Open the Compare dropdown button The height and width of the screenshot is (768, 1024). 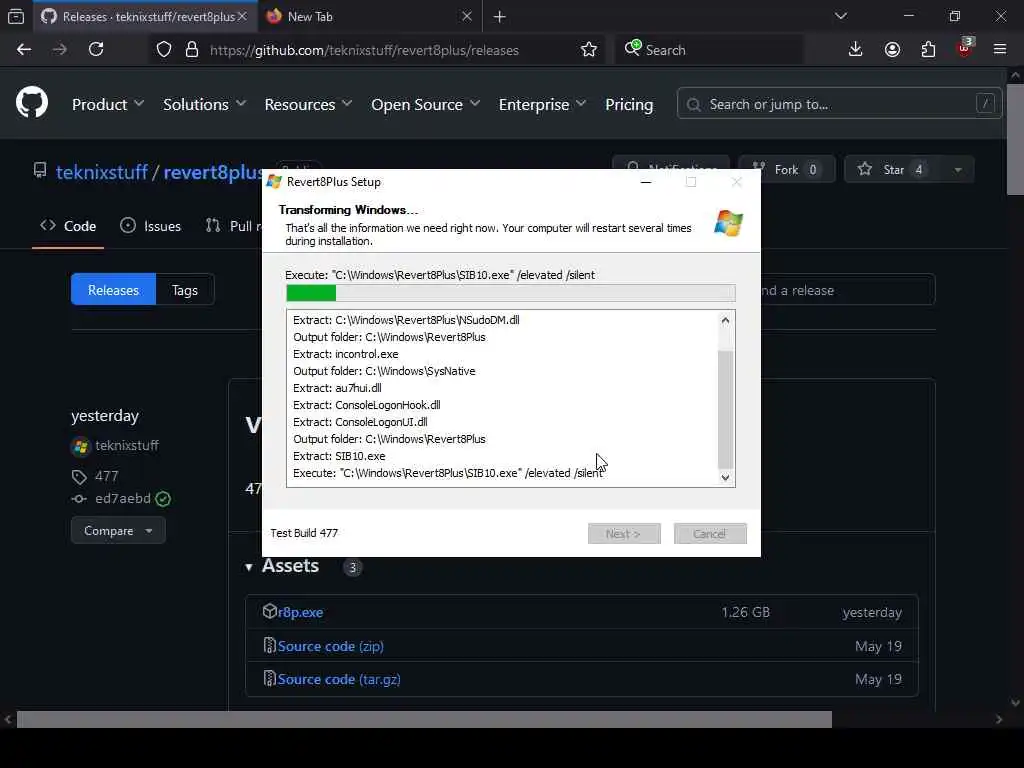(118, 530)
